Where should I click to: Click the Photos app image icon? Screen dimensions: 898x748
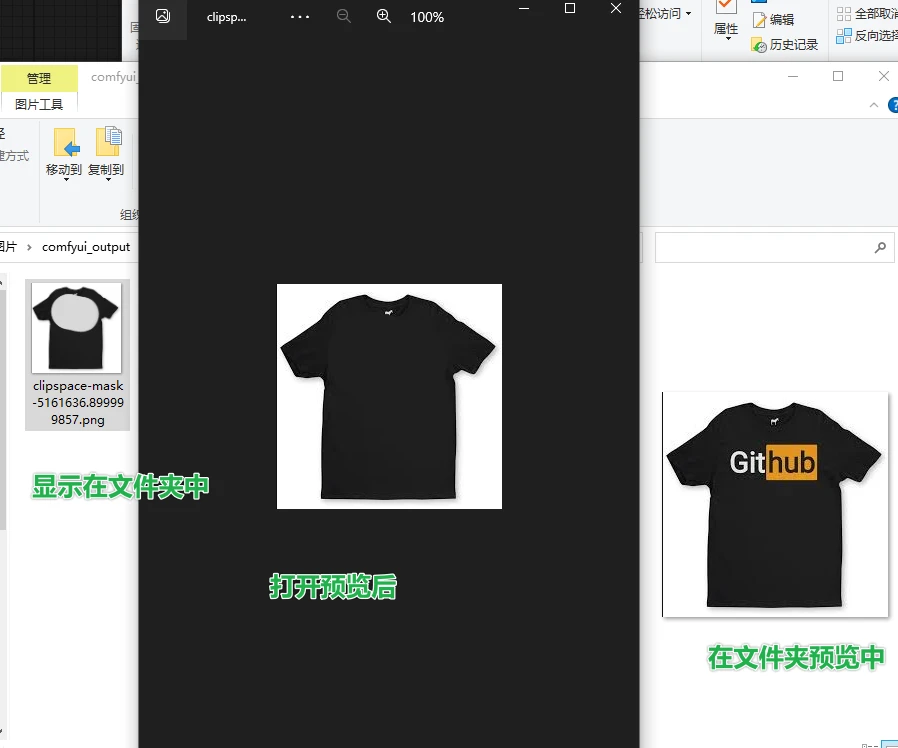click(163, 17)
